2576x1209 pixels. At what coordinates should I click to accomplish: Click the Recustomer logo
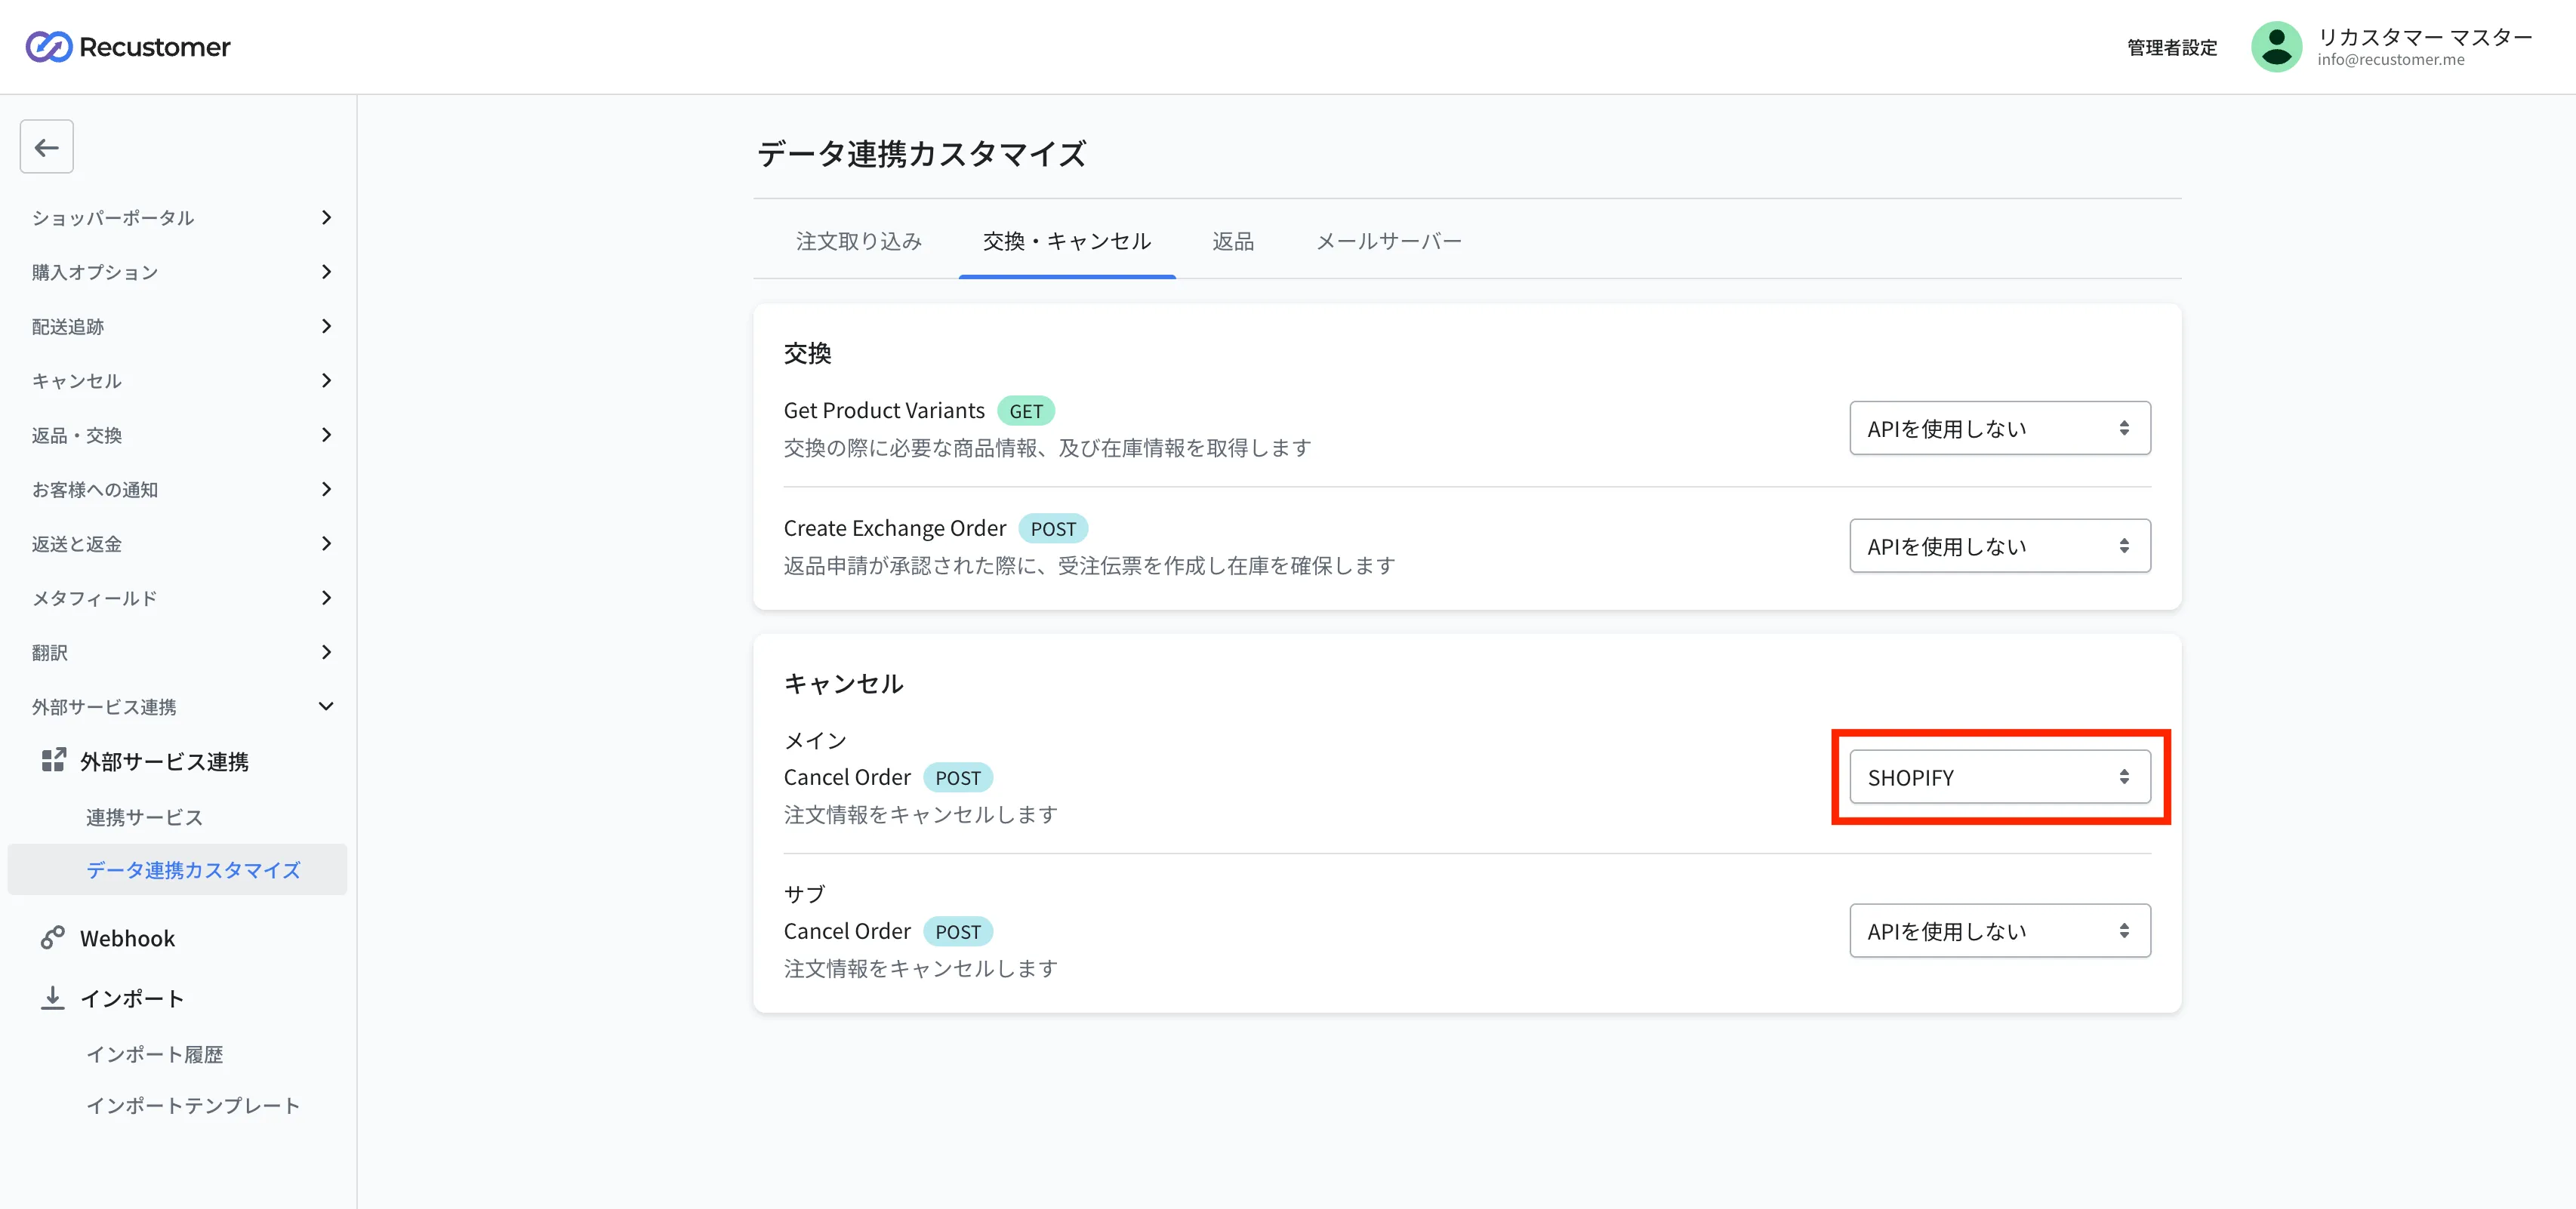coord(127,47)
